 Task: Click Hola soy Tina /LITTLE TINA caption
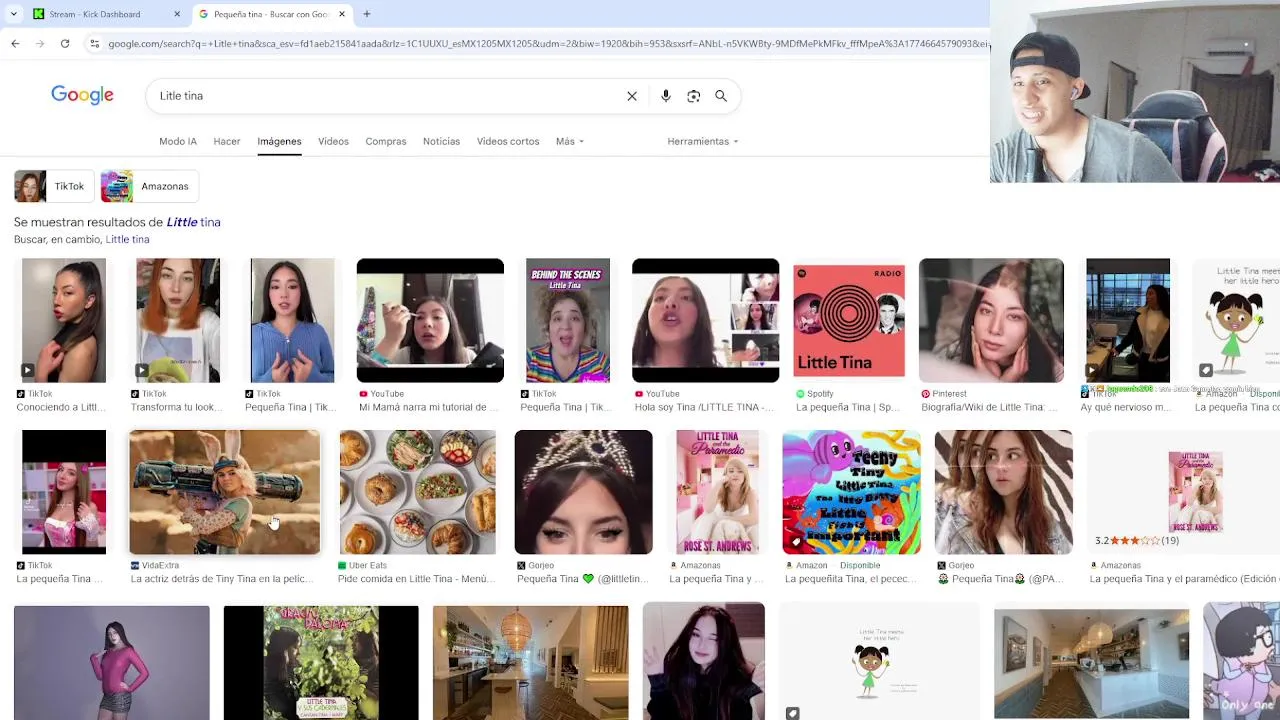[x=705, y=408]
